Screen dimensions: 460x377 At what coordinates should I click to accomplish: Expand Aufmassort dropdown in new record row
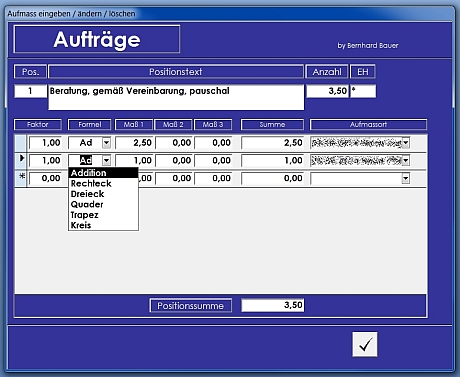point(406,178)
